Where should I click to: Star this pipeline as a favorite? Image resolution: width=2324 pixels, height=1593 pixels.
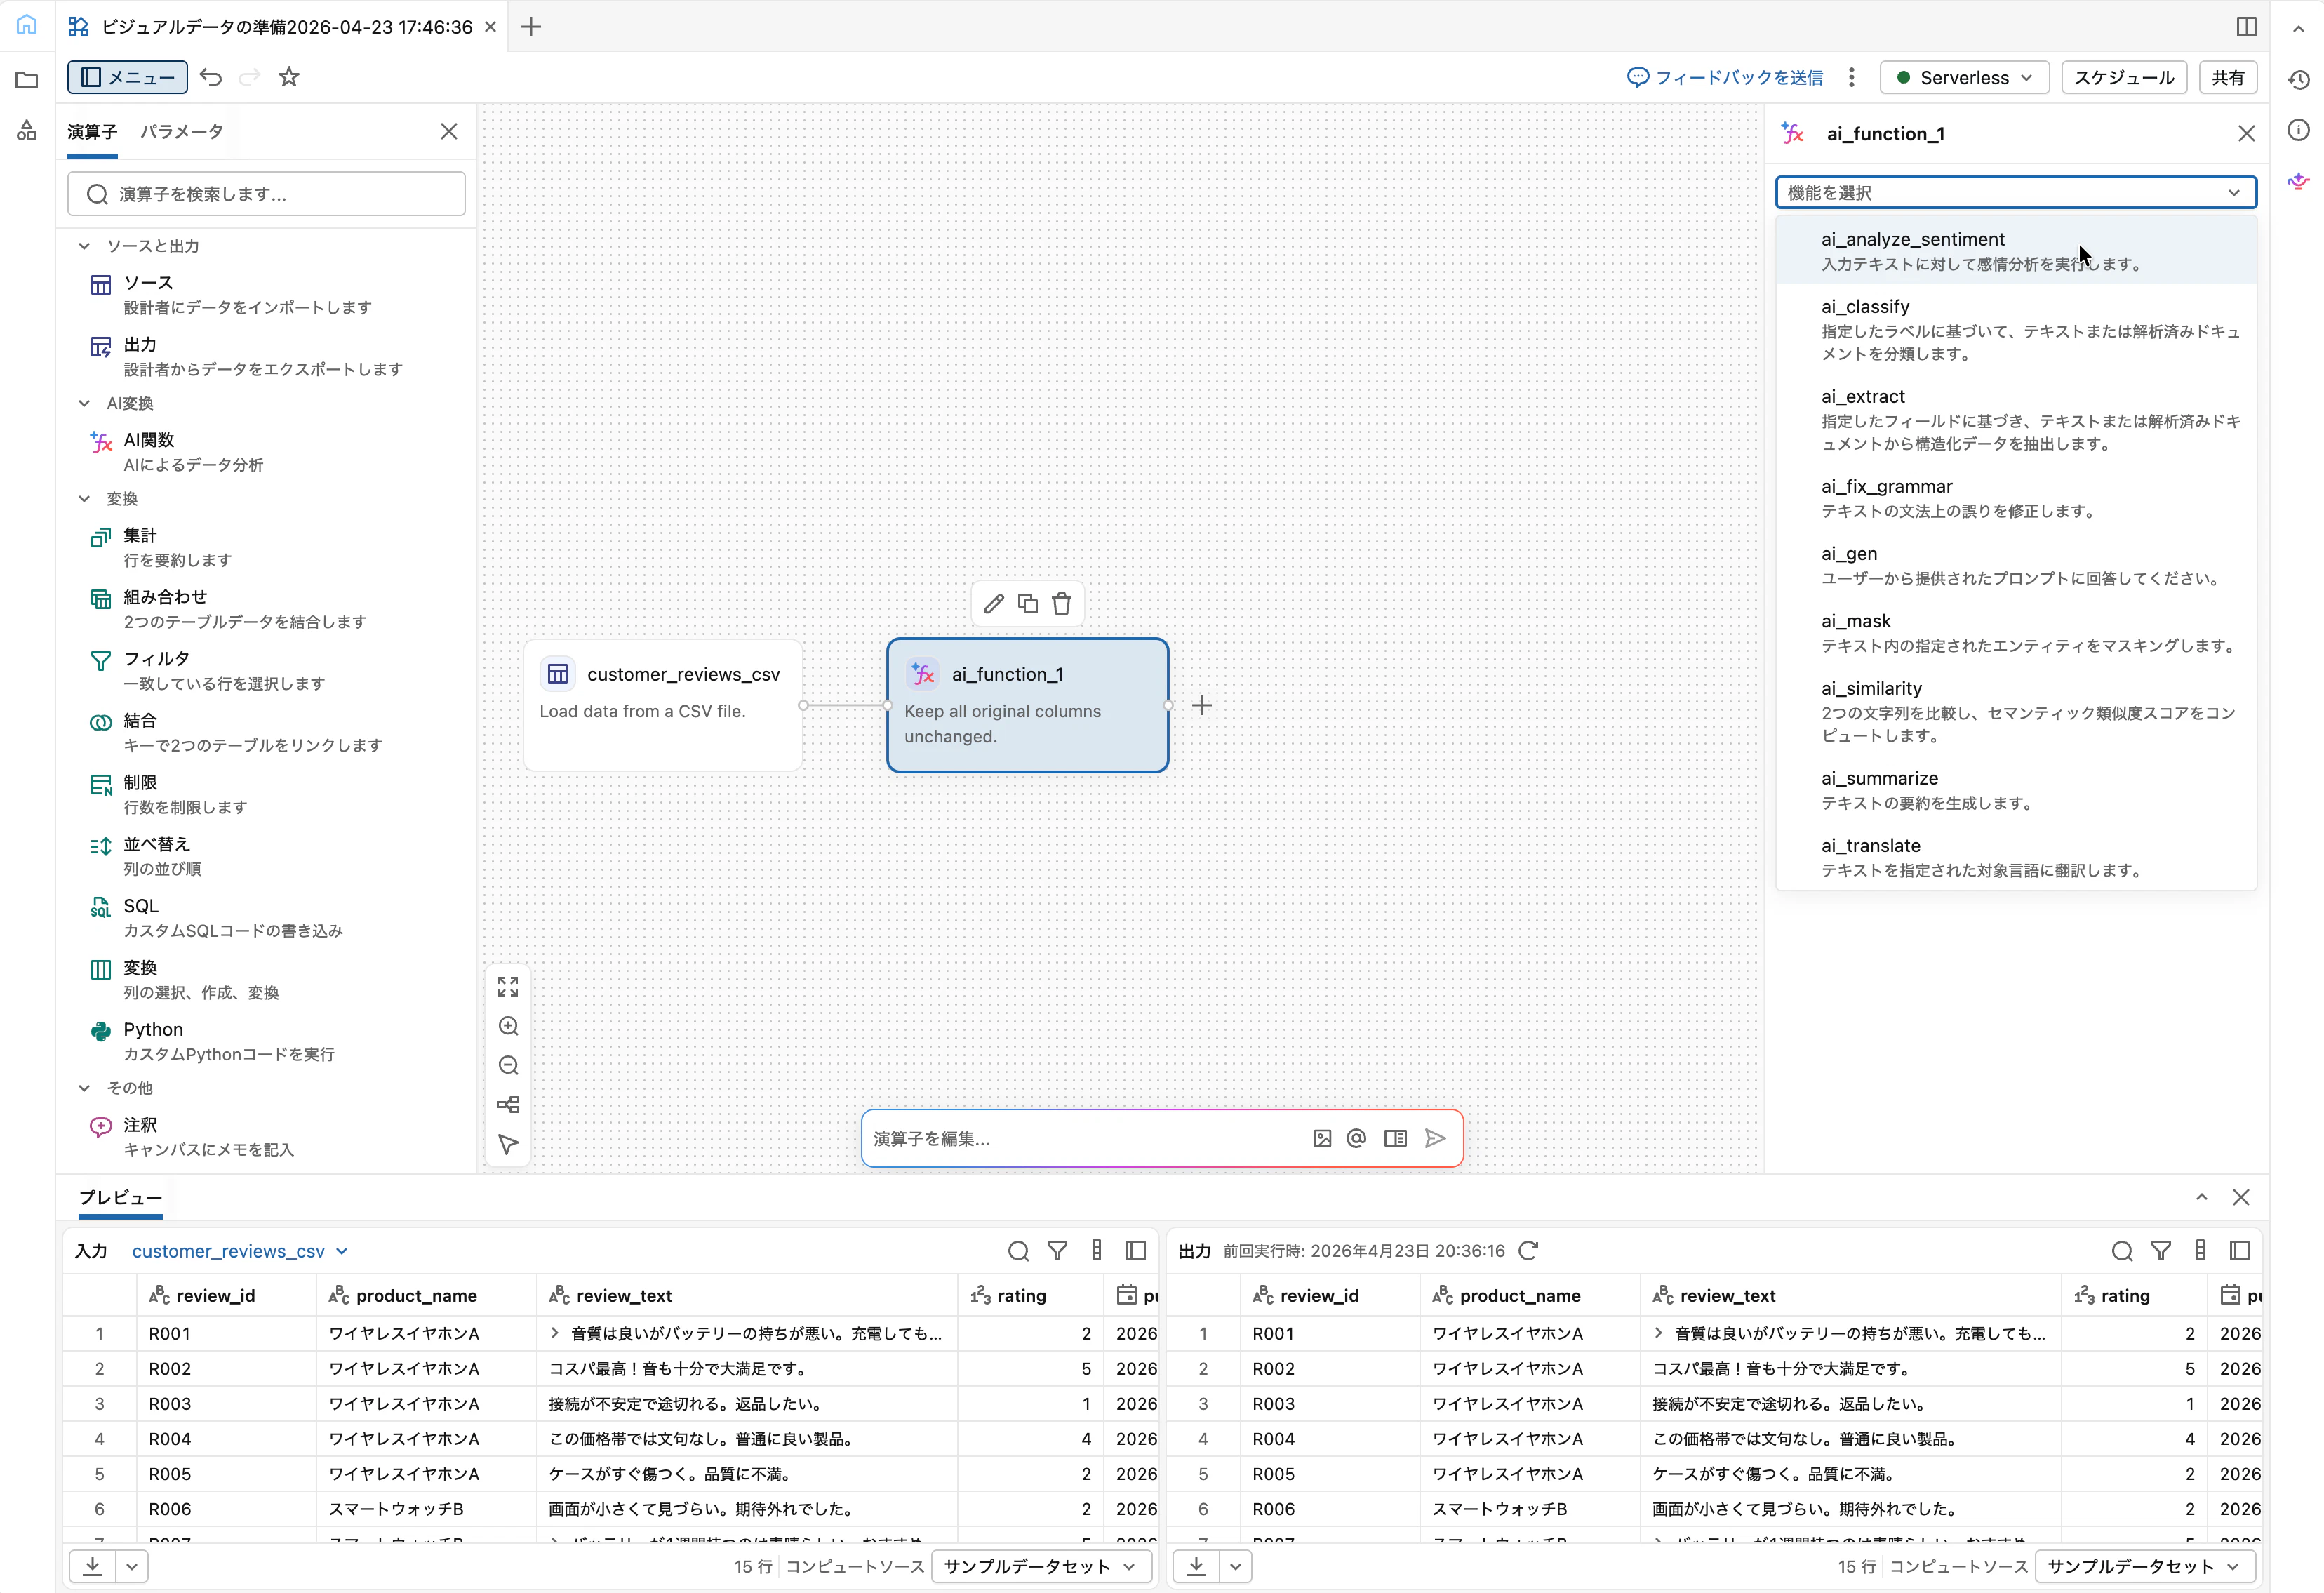point(289,77)
